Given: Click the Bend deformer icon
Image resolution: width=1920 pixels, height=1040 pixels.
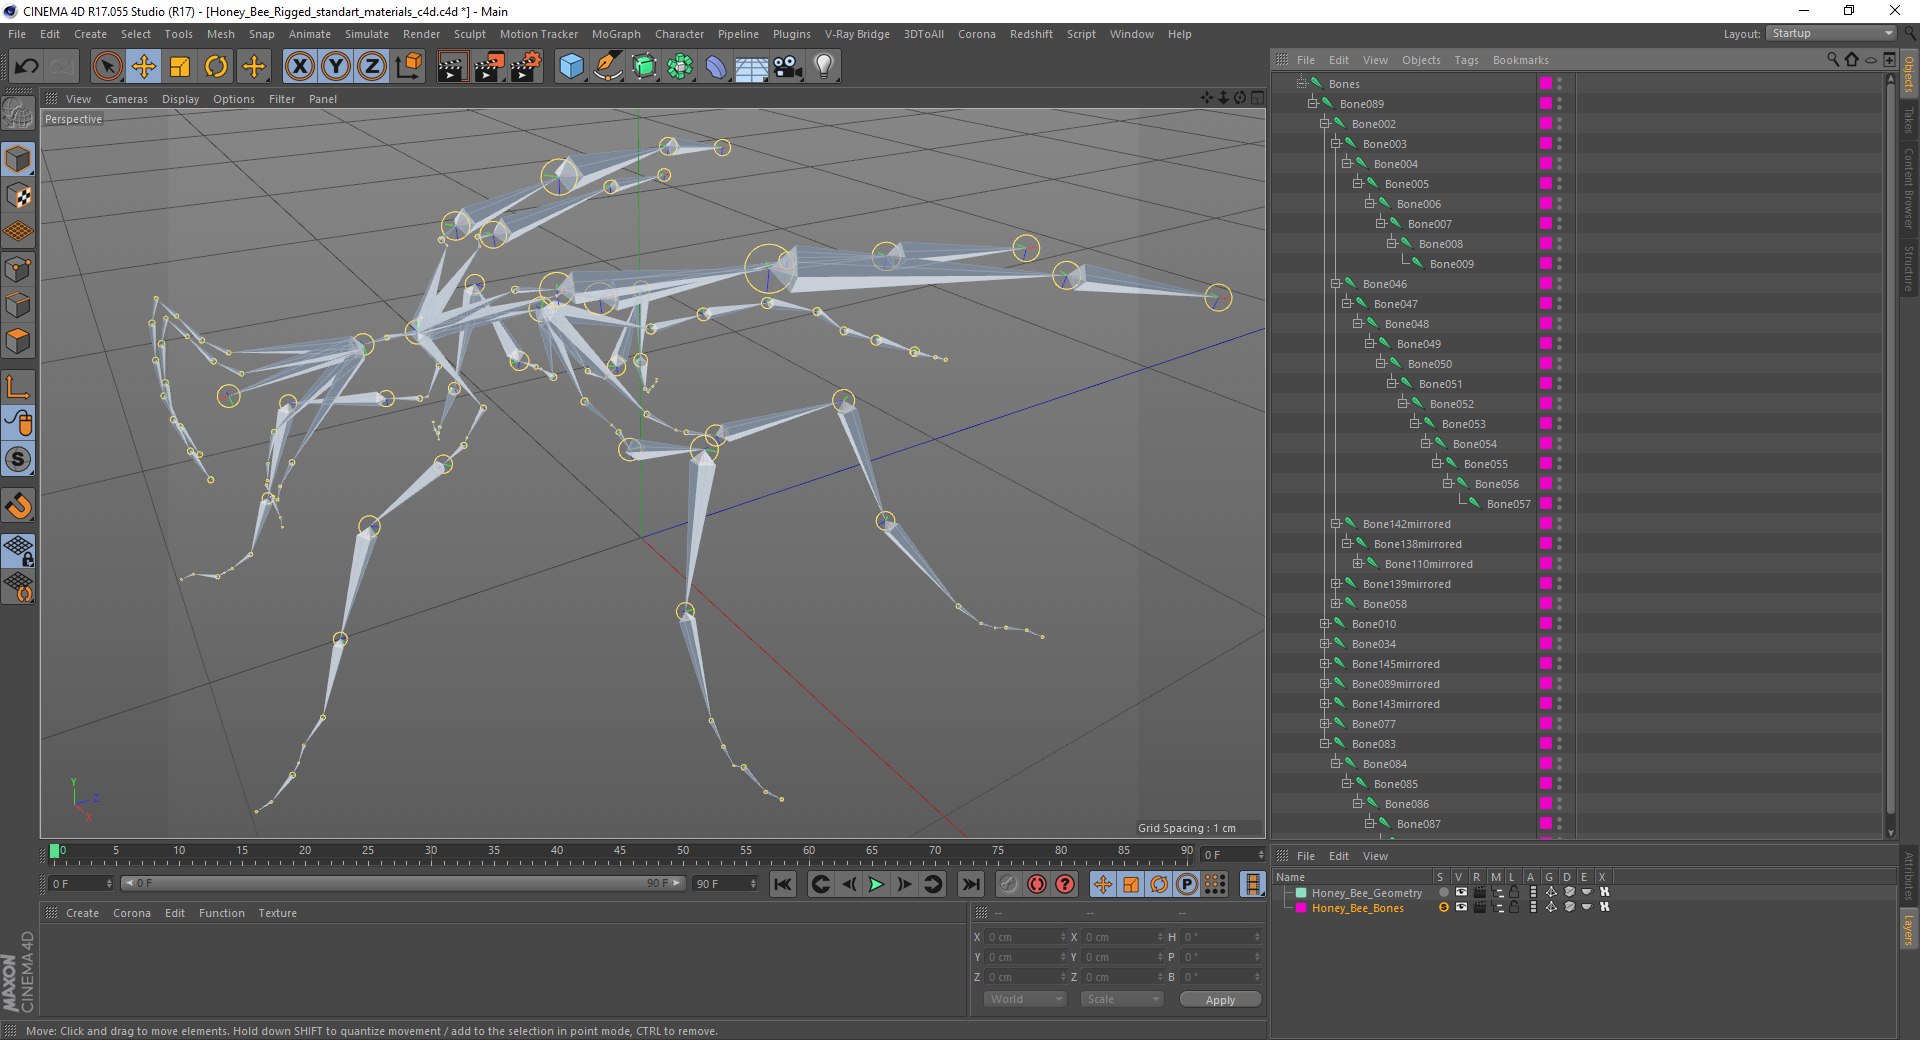Looking at the screenshot, I should pos(716,67).
